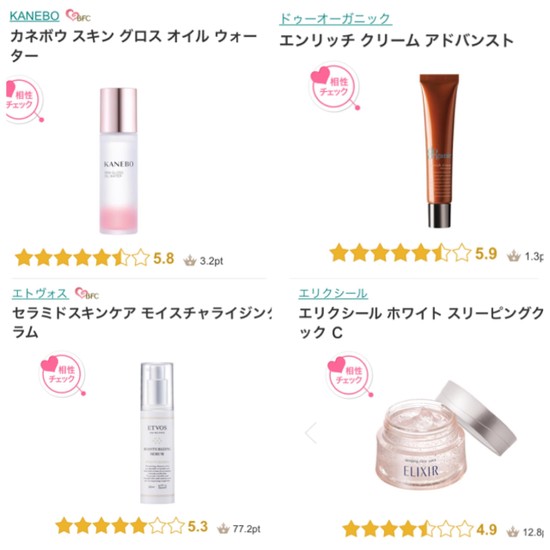This screenshot has width=550, height=550.
Task: Select the ELIXIR jar product image
Action: point(445,436)
